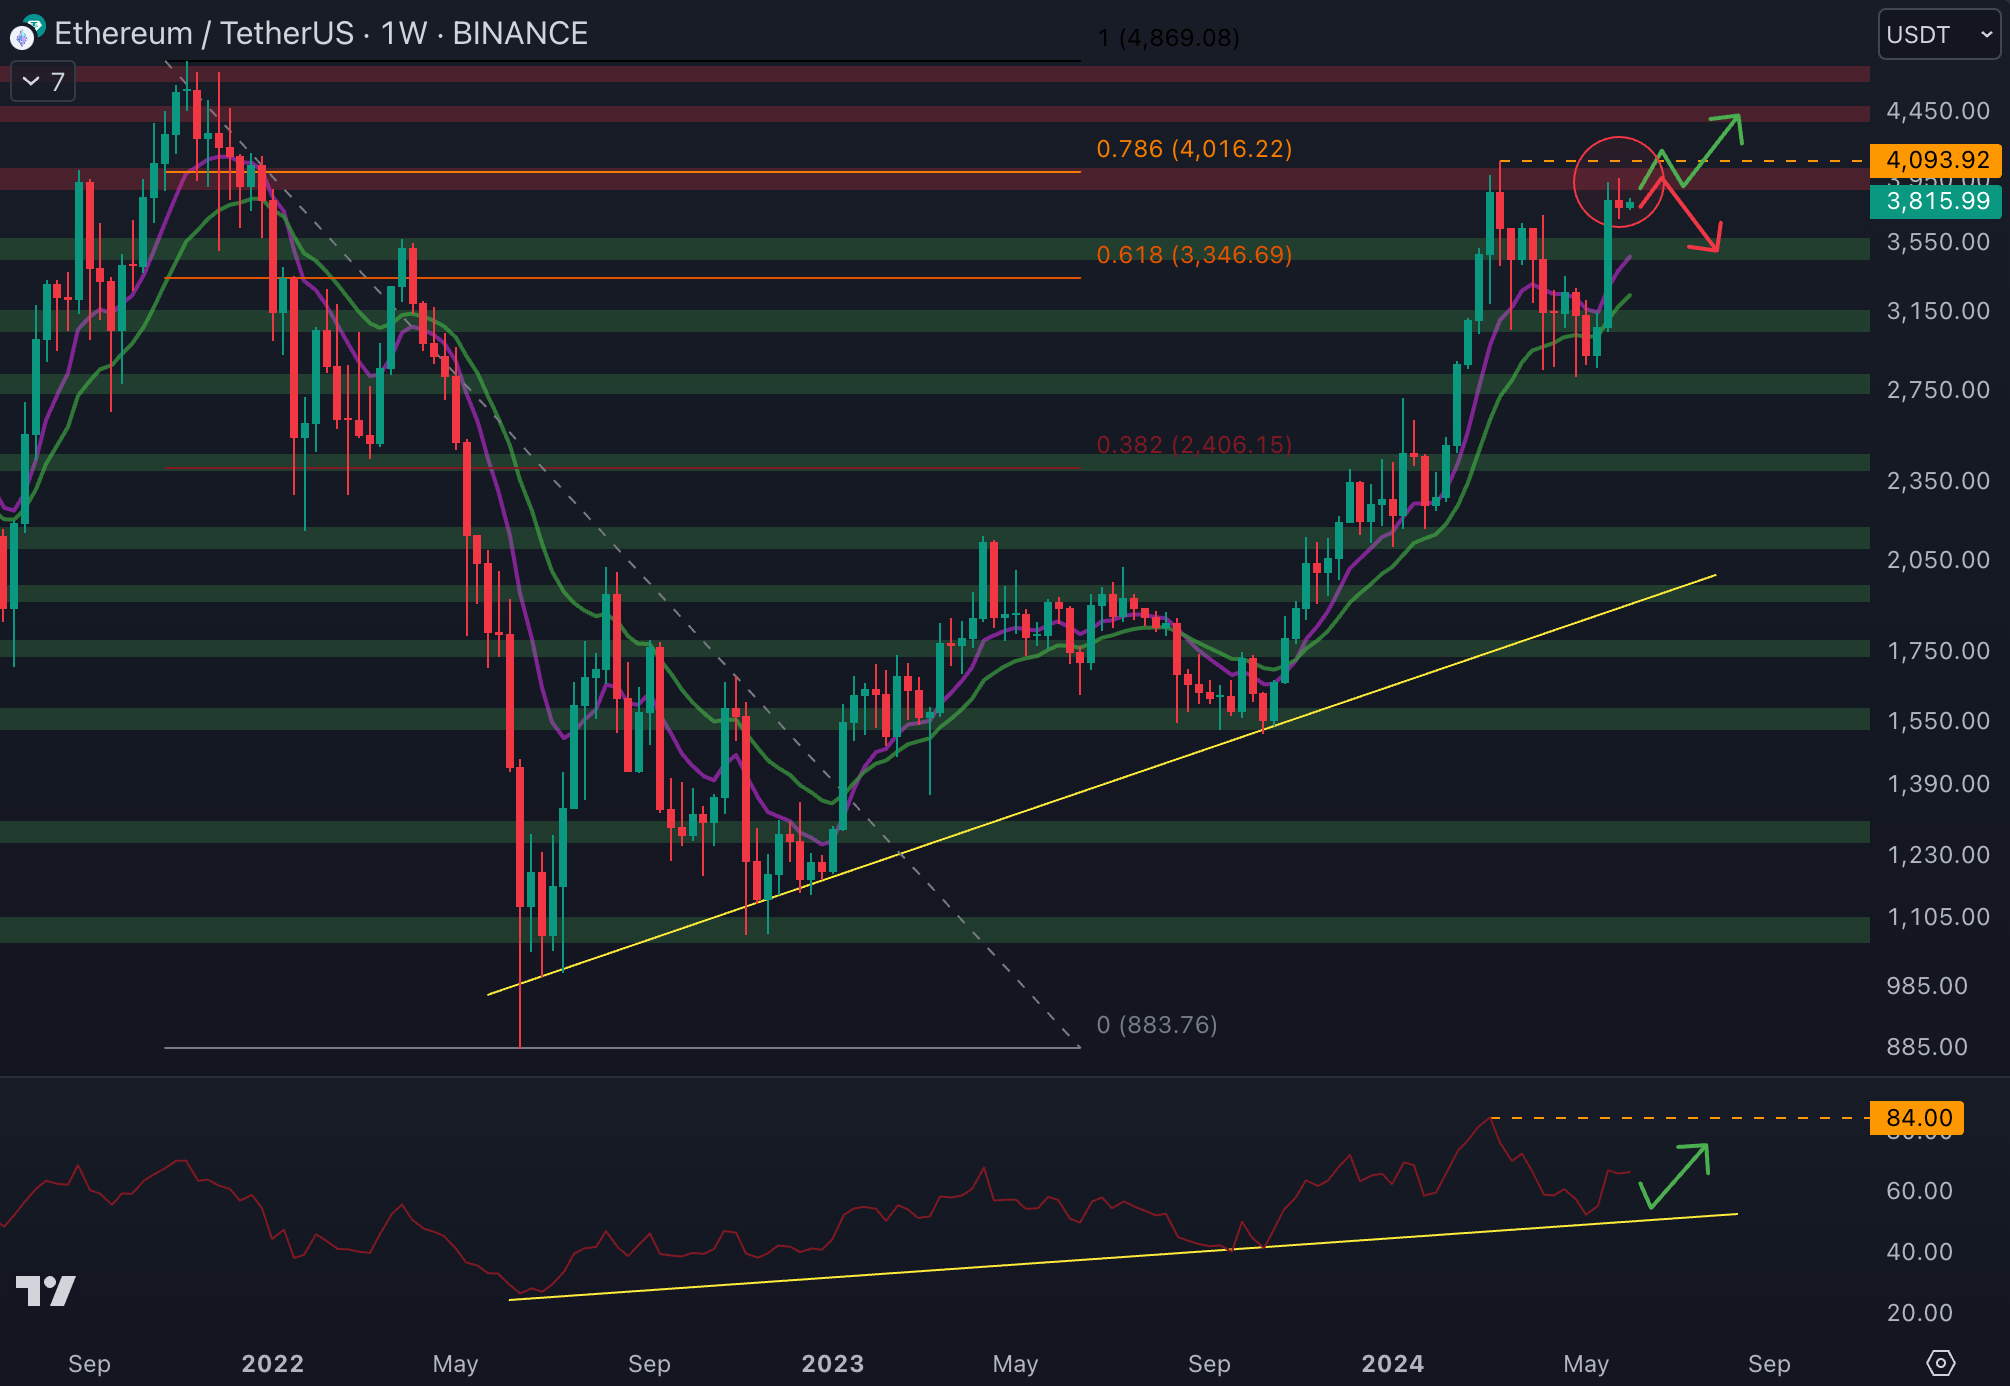Open chart settings gear icon
This screenshot has width=2010, height=1386.
pyautogui.click(x=1940, y=1363)
